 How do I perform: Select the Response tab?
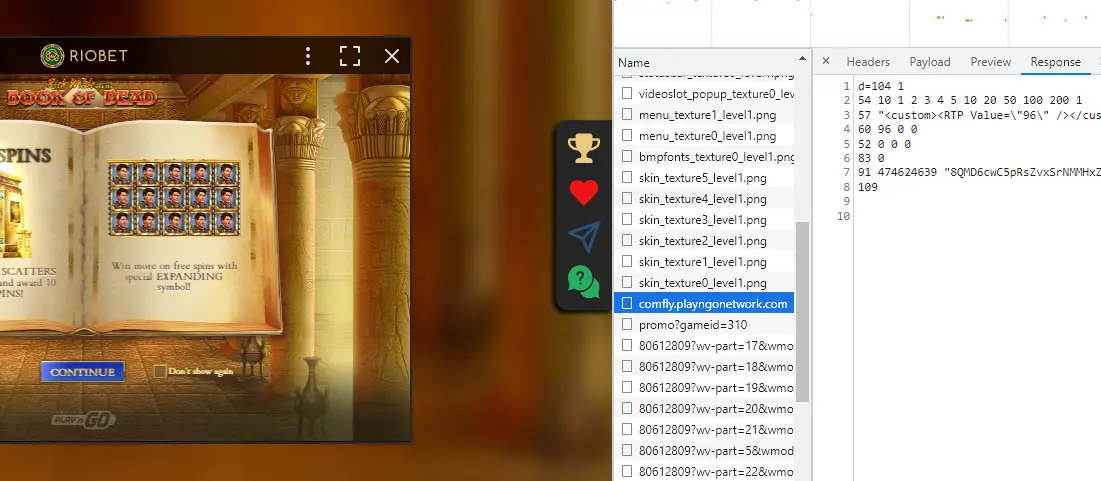pyautogui.click(x=1055, y=62)
